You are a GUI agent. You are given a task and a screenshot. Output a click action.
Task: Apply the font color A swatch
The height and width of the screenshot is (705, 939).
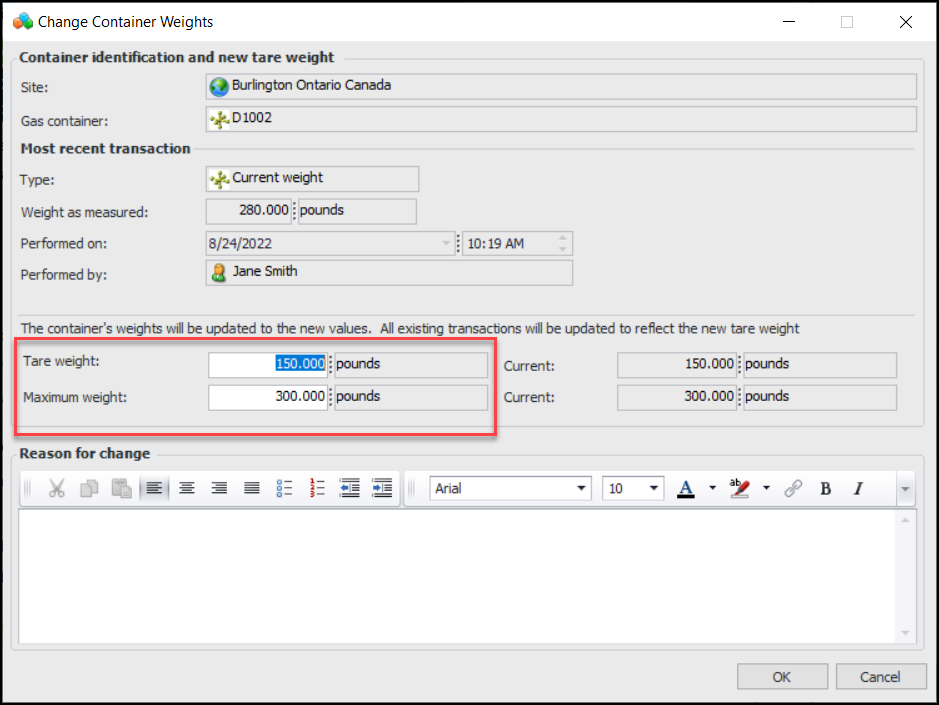click(x=686, y=488)
